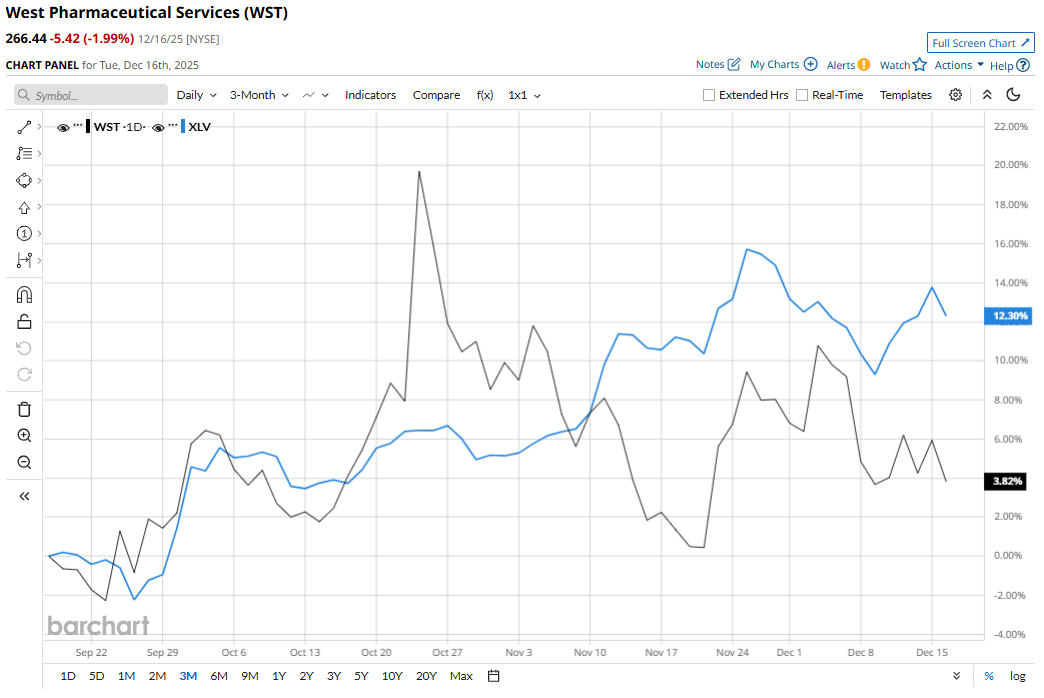Click the Watch star icon
The image size is (1044, 698).
point(919,65)
